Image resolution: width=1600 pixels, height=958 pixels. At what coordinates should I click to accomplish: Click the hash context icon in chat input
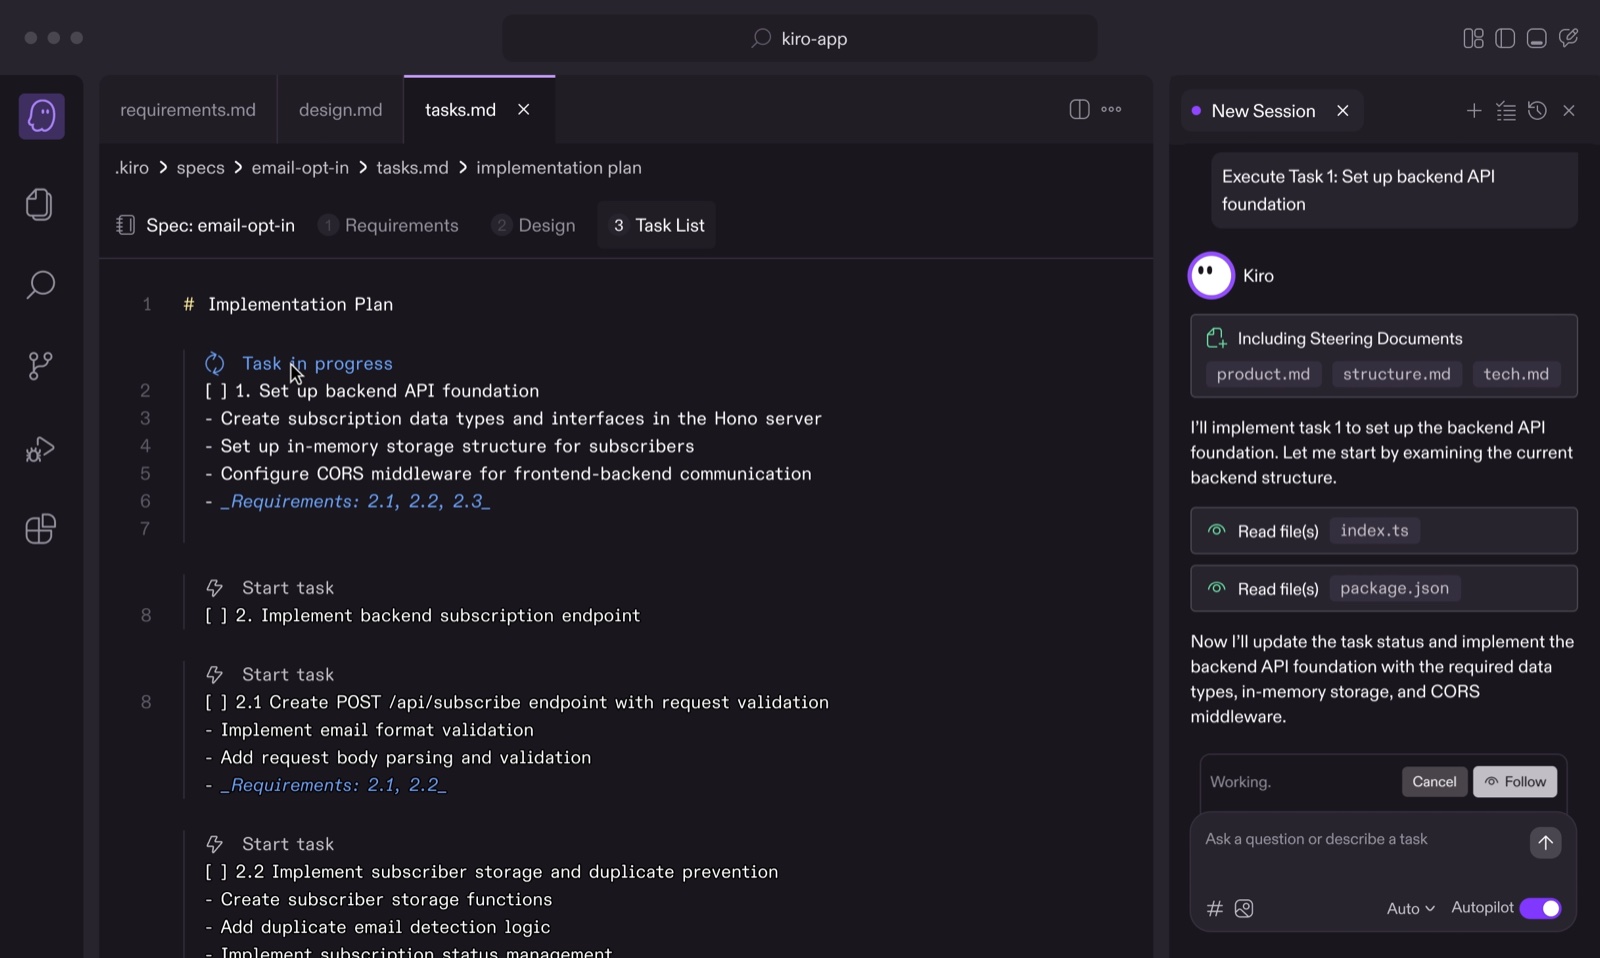[1215, 908]
